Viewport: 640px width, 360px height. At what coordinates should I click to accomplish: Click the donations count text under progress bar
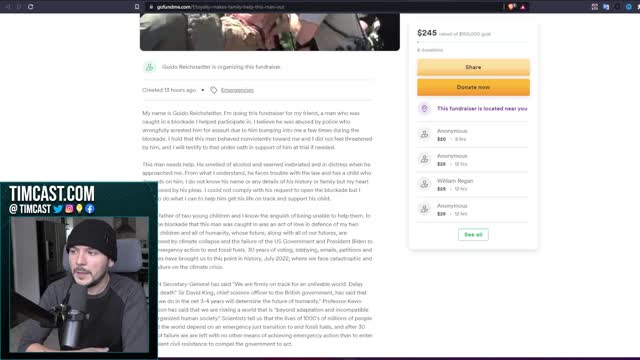pyautogui.click(x=430, y=50)
